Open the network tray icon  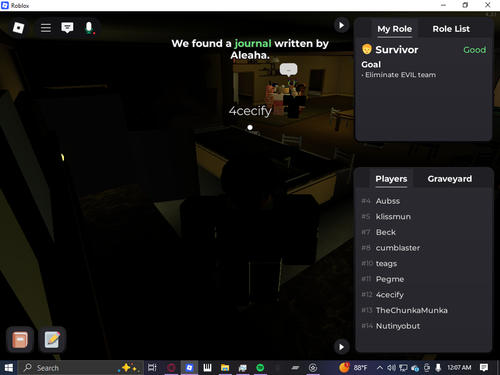click(x=403, y=368)
